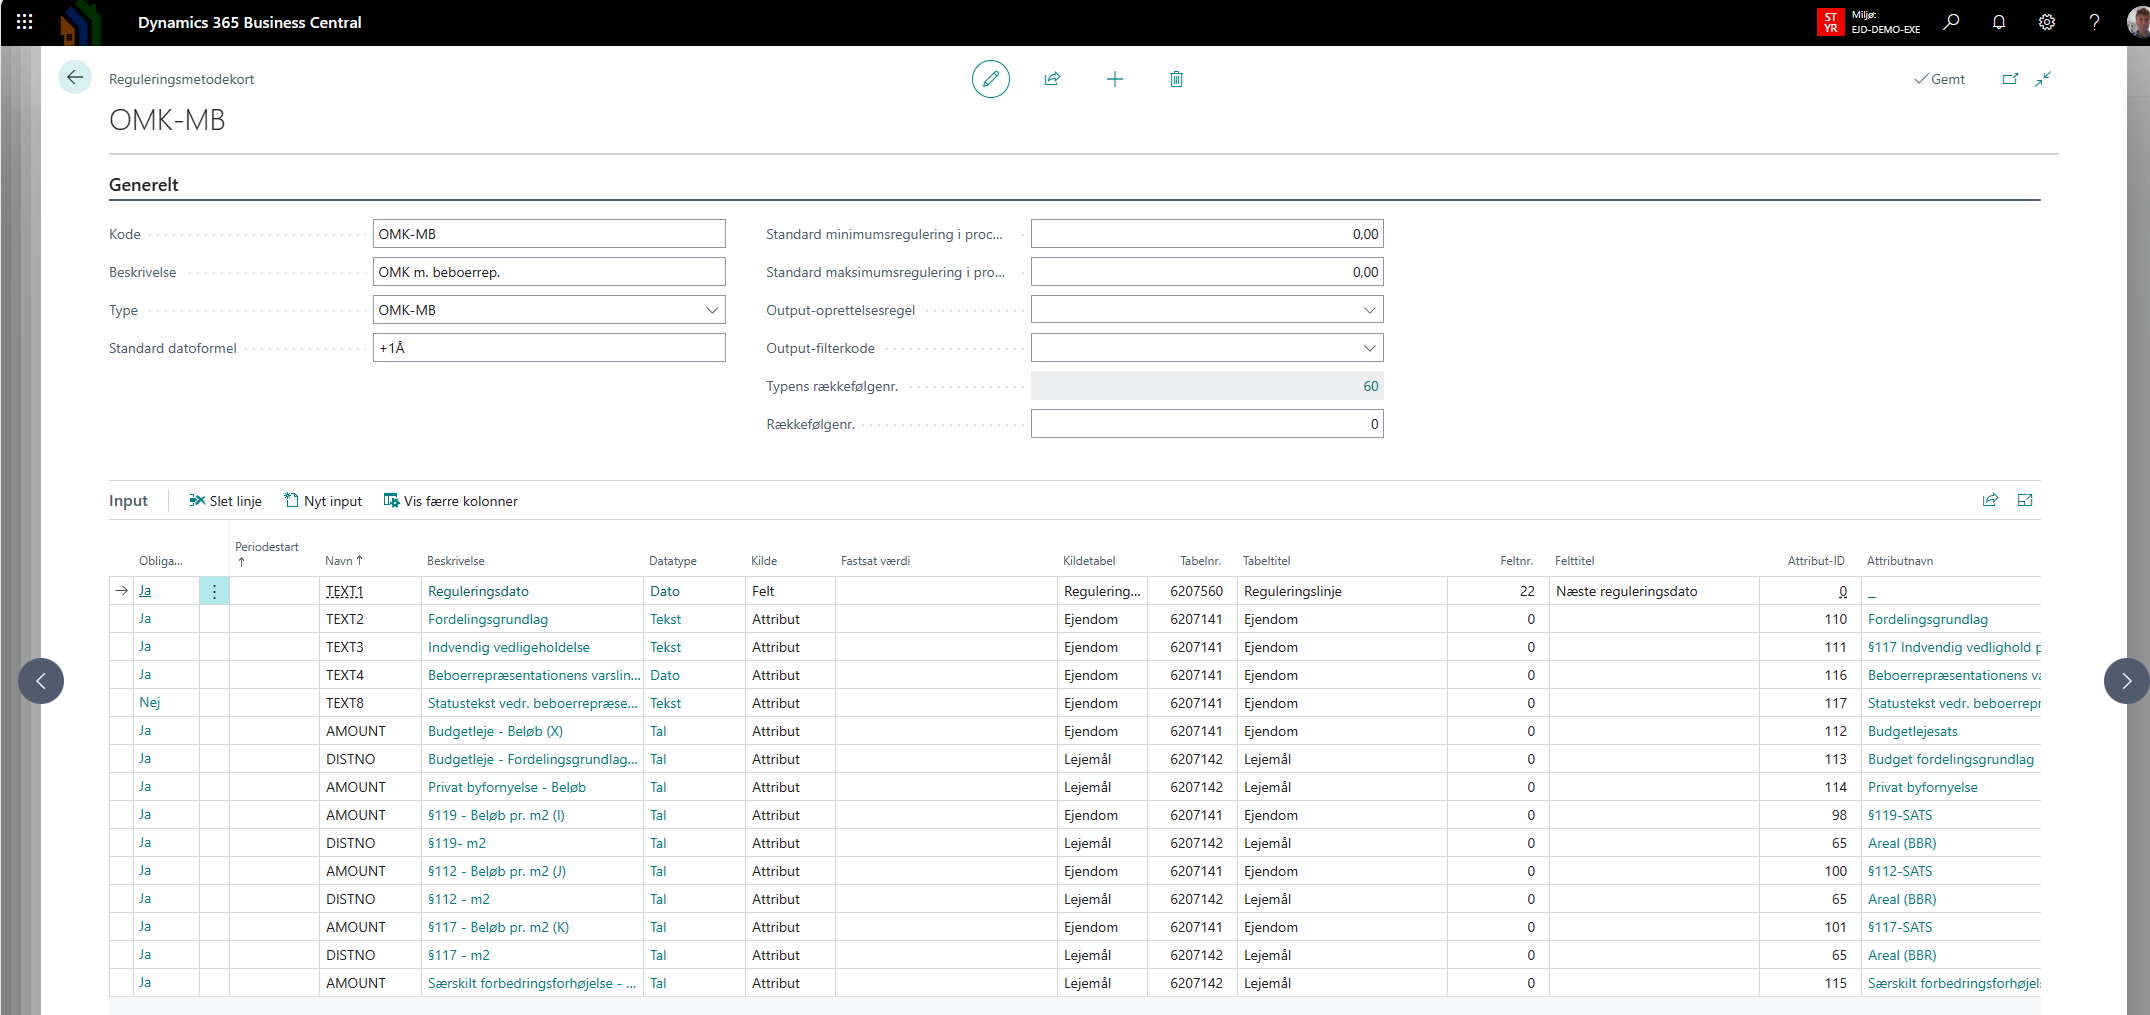Collapse the page with shrink icon
This screenshot has height=1015, width=2150.
point(2043,79)
